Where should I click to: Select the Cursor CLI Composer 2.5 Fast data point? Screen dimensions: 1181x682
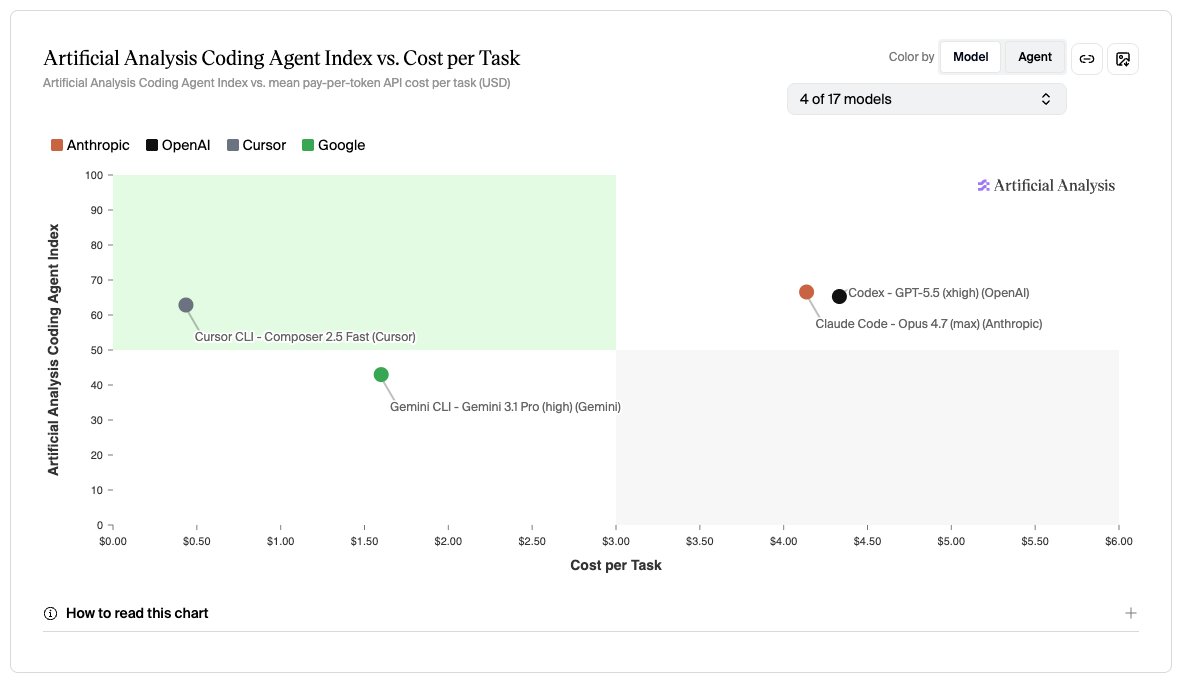(x=186, y=305)
